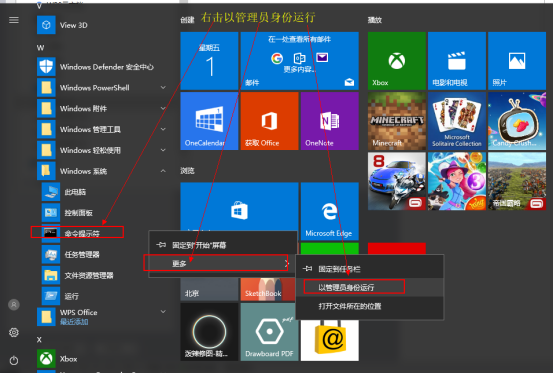Open the Microsoft Store tile

click(239, 207)
